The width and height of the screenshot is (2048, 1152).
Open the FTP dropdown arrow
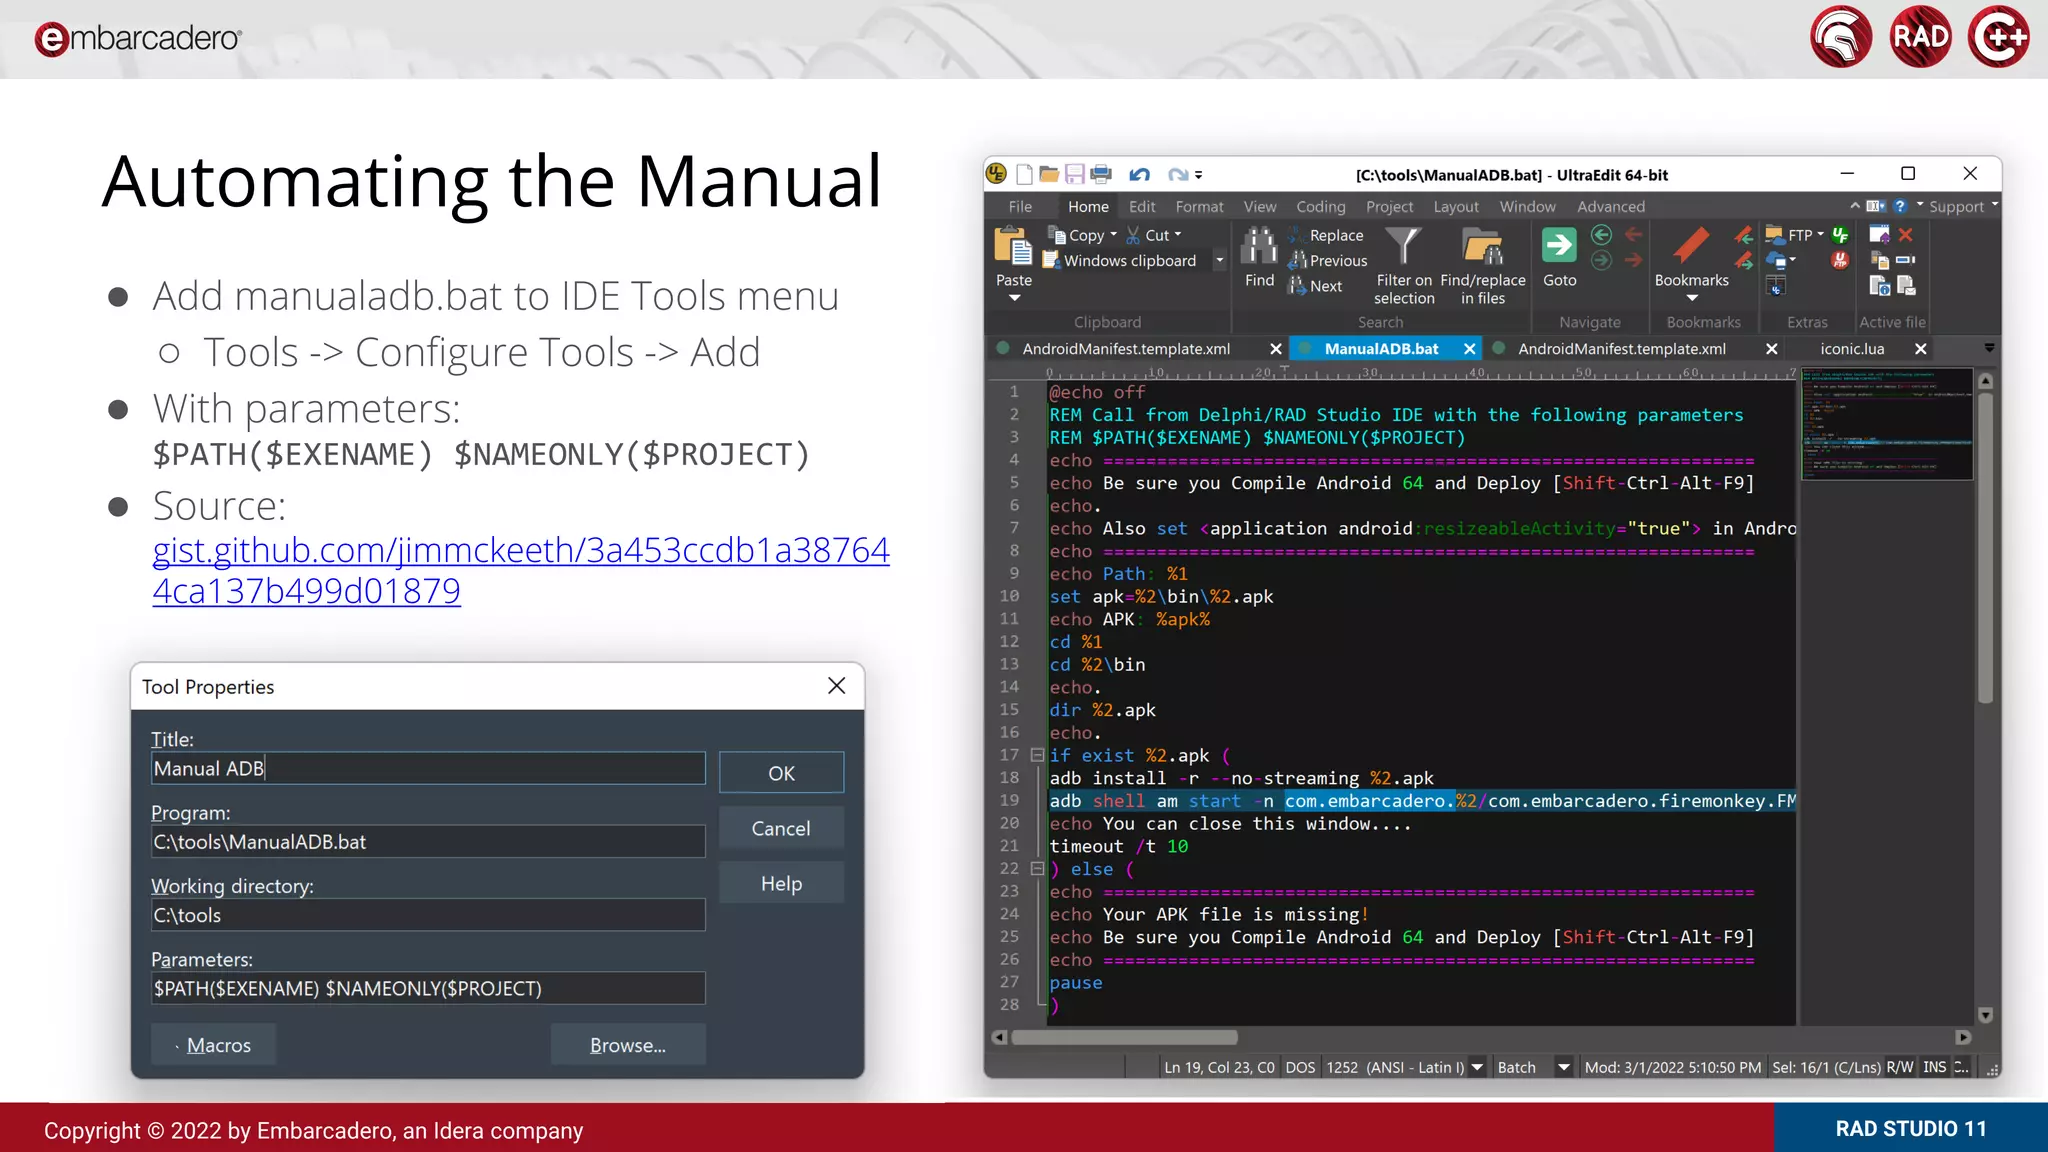(1820, 235)
